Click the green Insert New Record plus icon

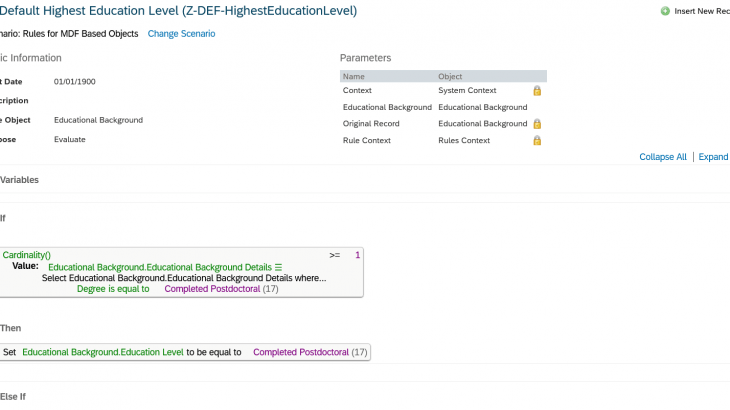(x=665, y=11)
